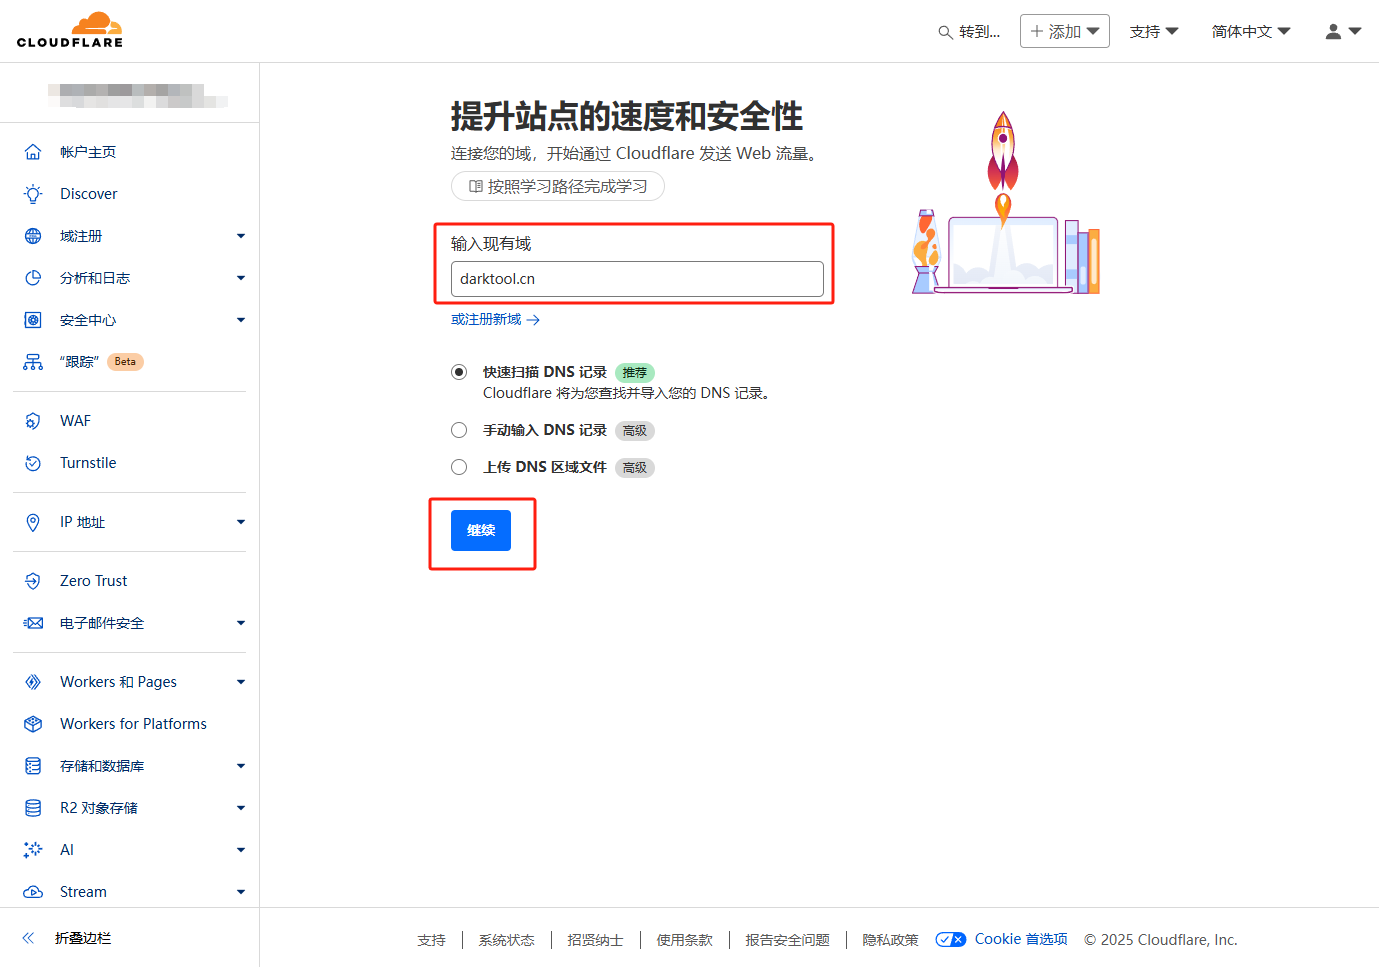Open the 招贤纳士 footer link
1379x967 pixels.
[596, 940]
